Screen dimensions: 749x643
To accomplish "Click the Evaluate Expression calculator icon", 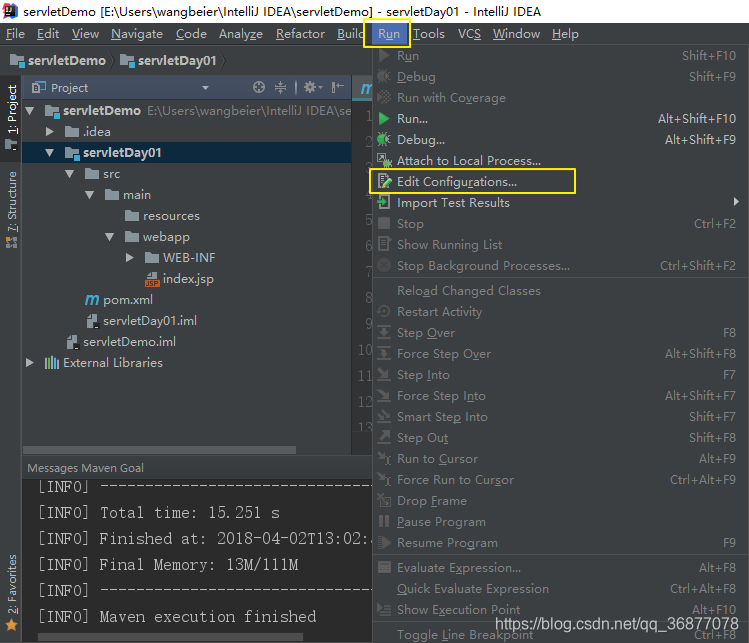I will [x=384, y=568].
